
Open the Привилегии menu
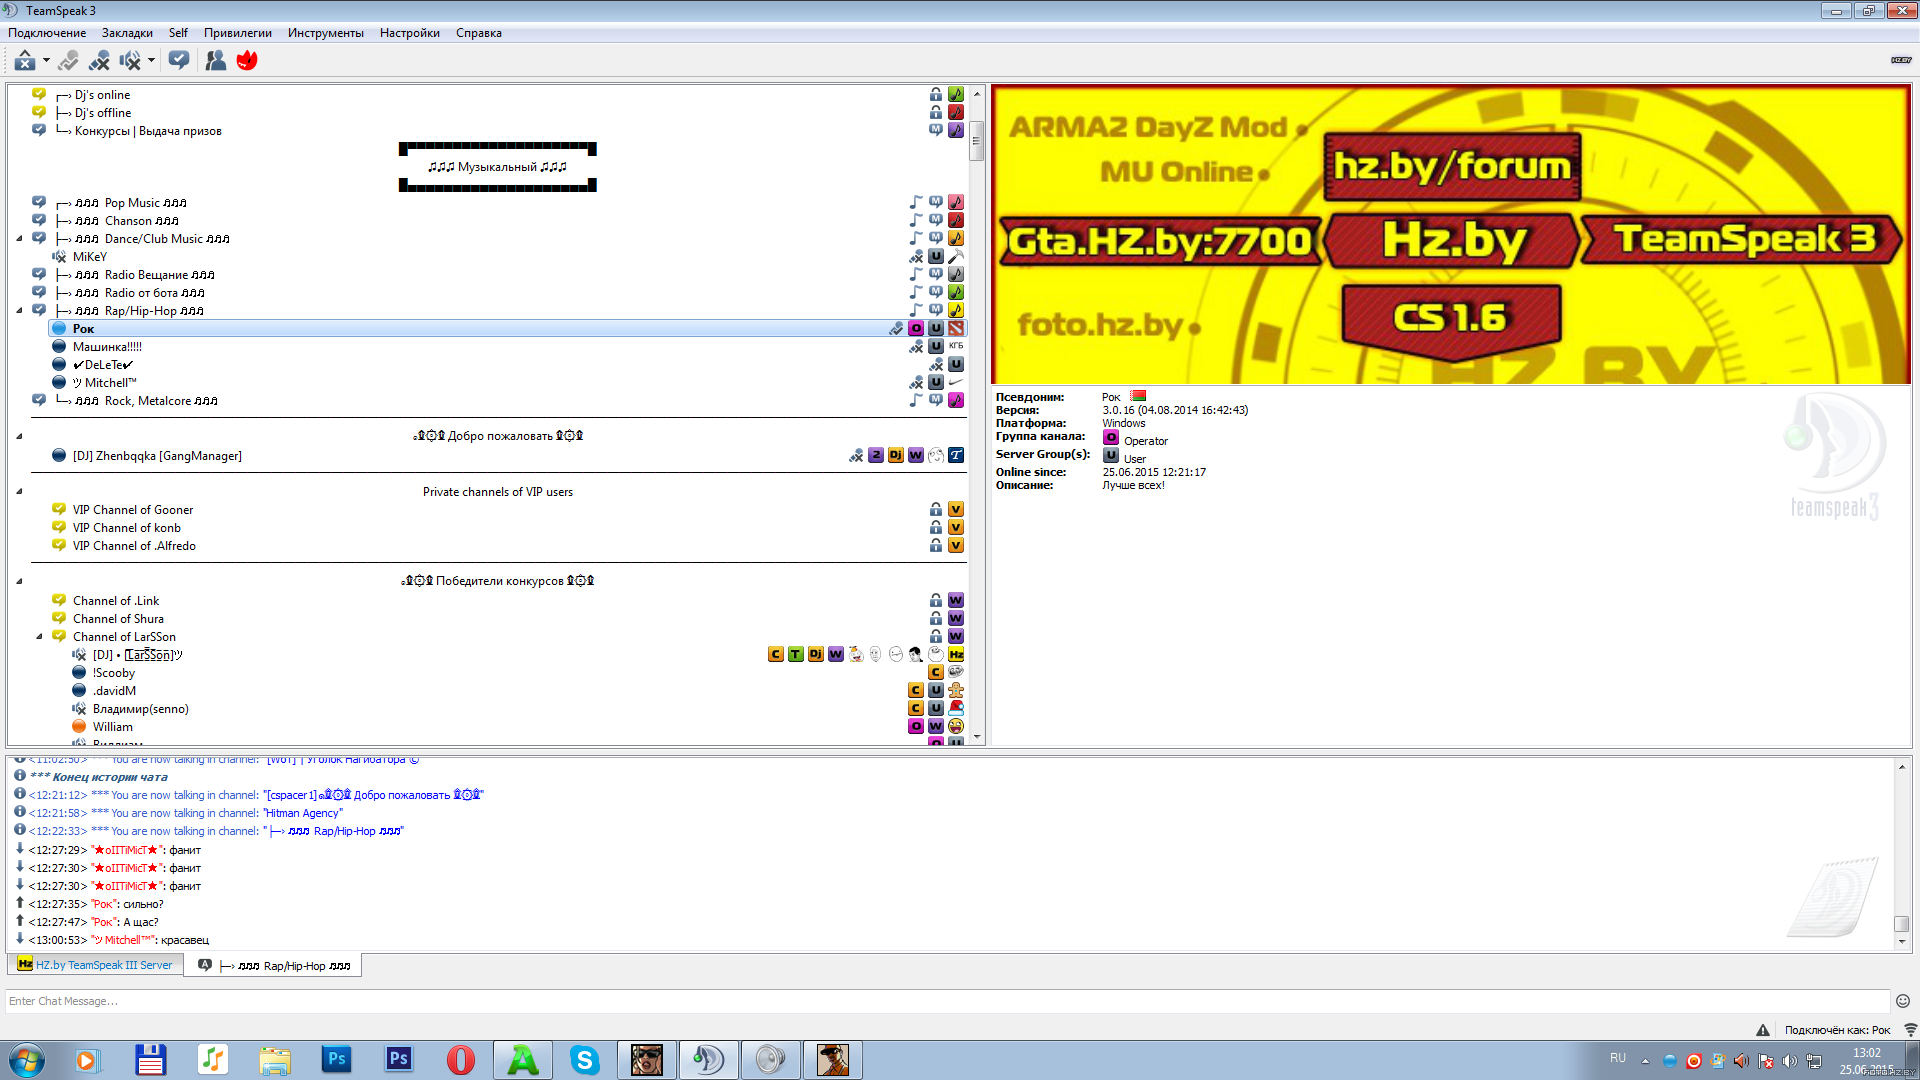(x=238, y=33)
